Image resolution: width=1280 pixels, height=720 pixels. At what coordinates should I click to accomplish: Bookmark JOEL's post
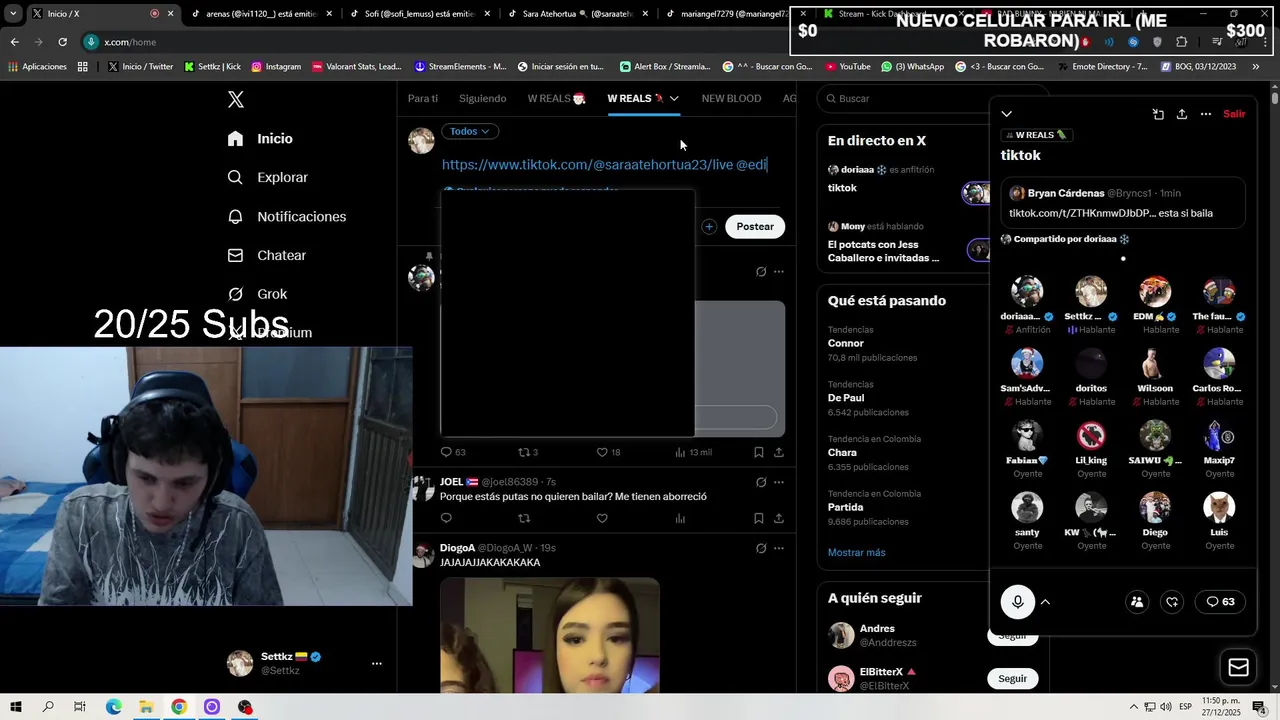point(759,518)
